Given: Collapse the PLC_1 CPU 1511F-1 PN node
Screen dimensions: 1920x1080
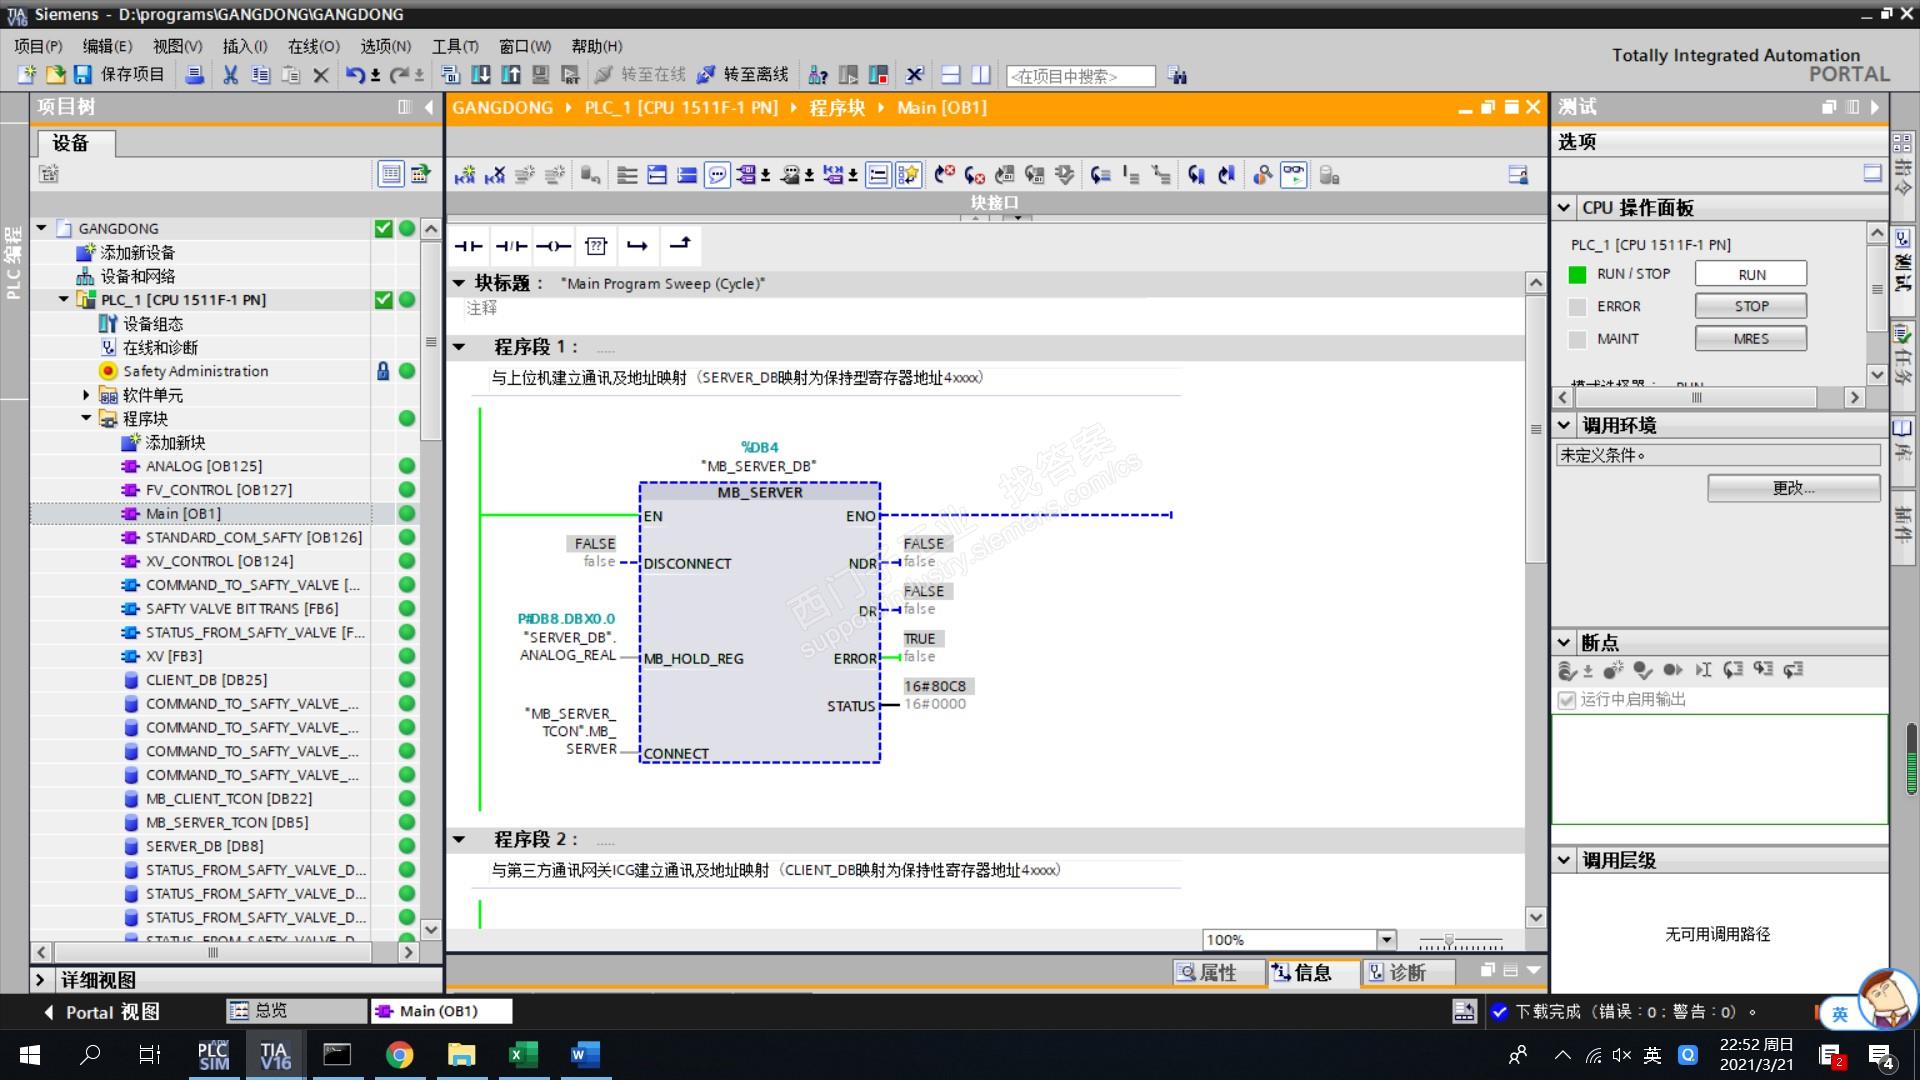Looking at the screenshot, I should pyautogui.click(x=64, y=299).
